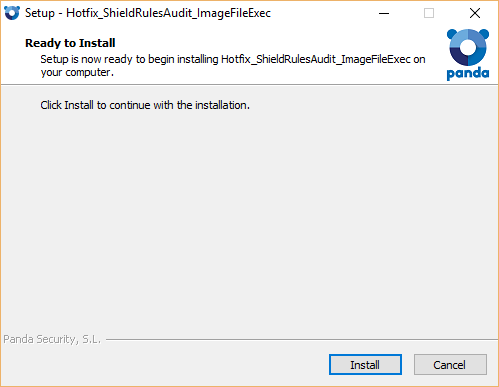The image size is (499, 387).
Task: Minimize the Setup window
Action: pyautogui.click(x=384, y=13)
